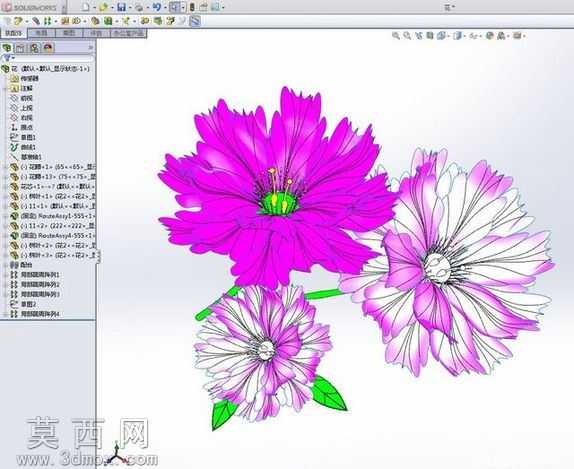
Task: Switch to the 装配体 (Assembly) tab
Action: coord(14,33)
